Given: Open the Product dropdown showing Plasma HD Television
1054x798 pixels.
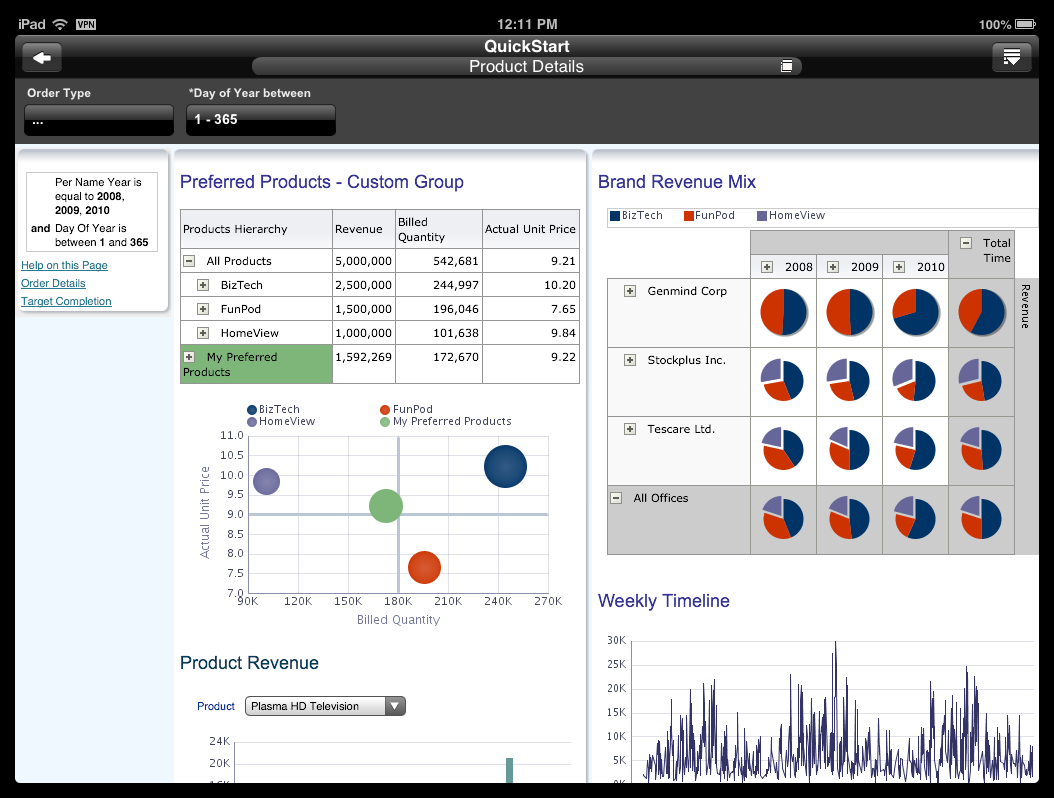Looking at the screenshot, I should pyautogui.click(x=325, y=706).
